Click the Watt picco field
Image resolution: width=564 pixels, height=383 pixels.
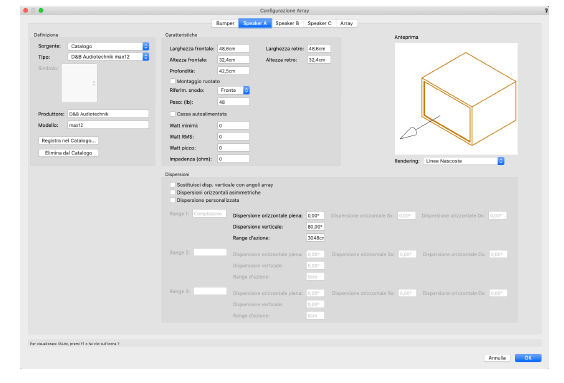[x=233, y=148]
